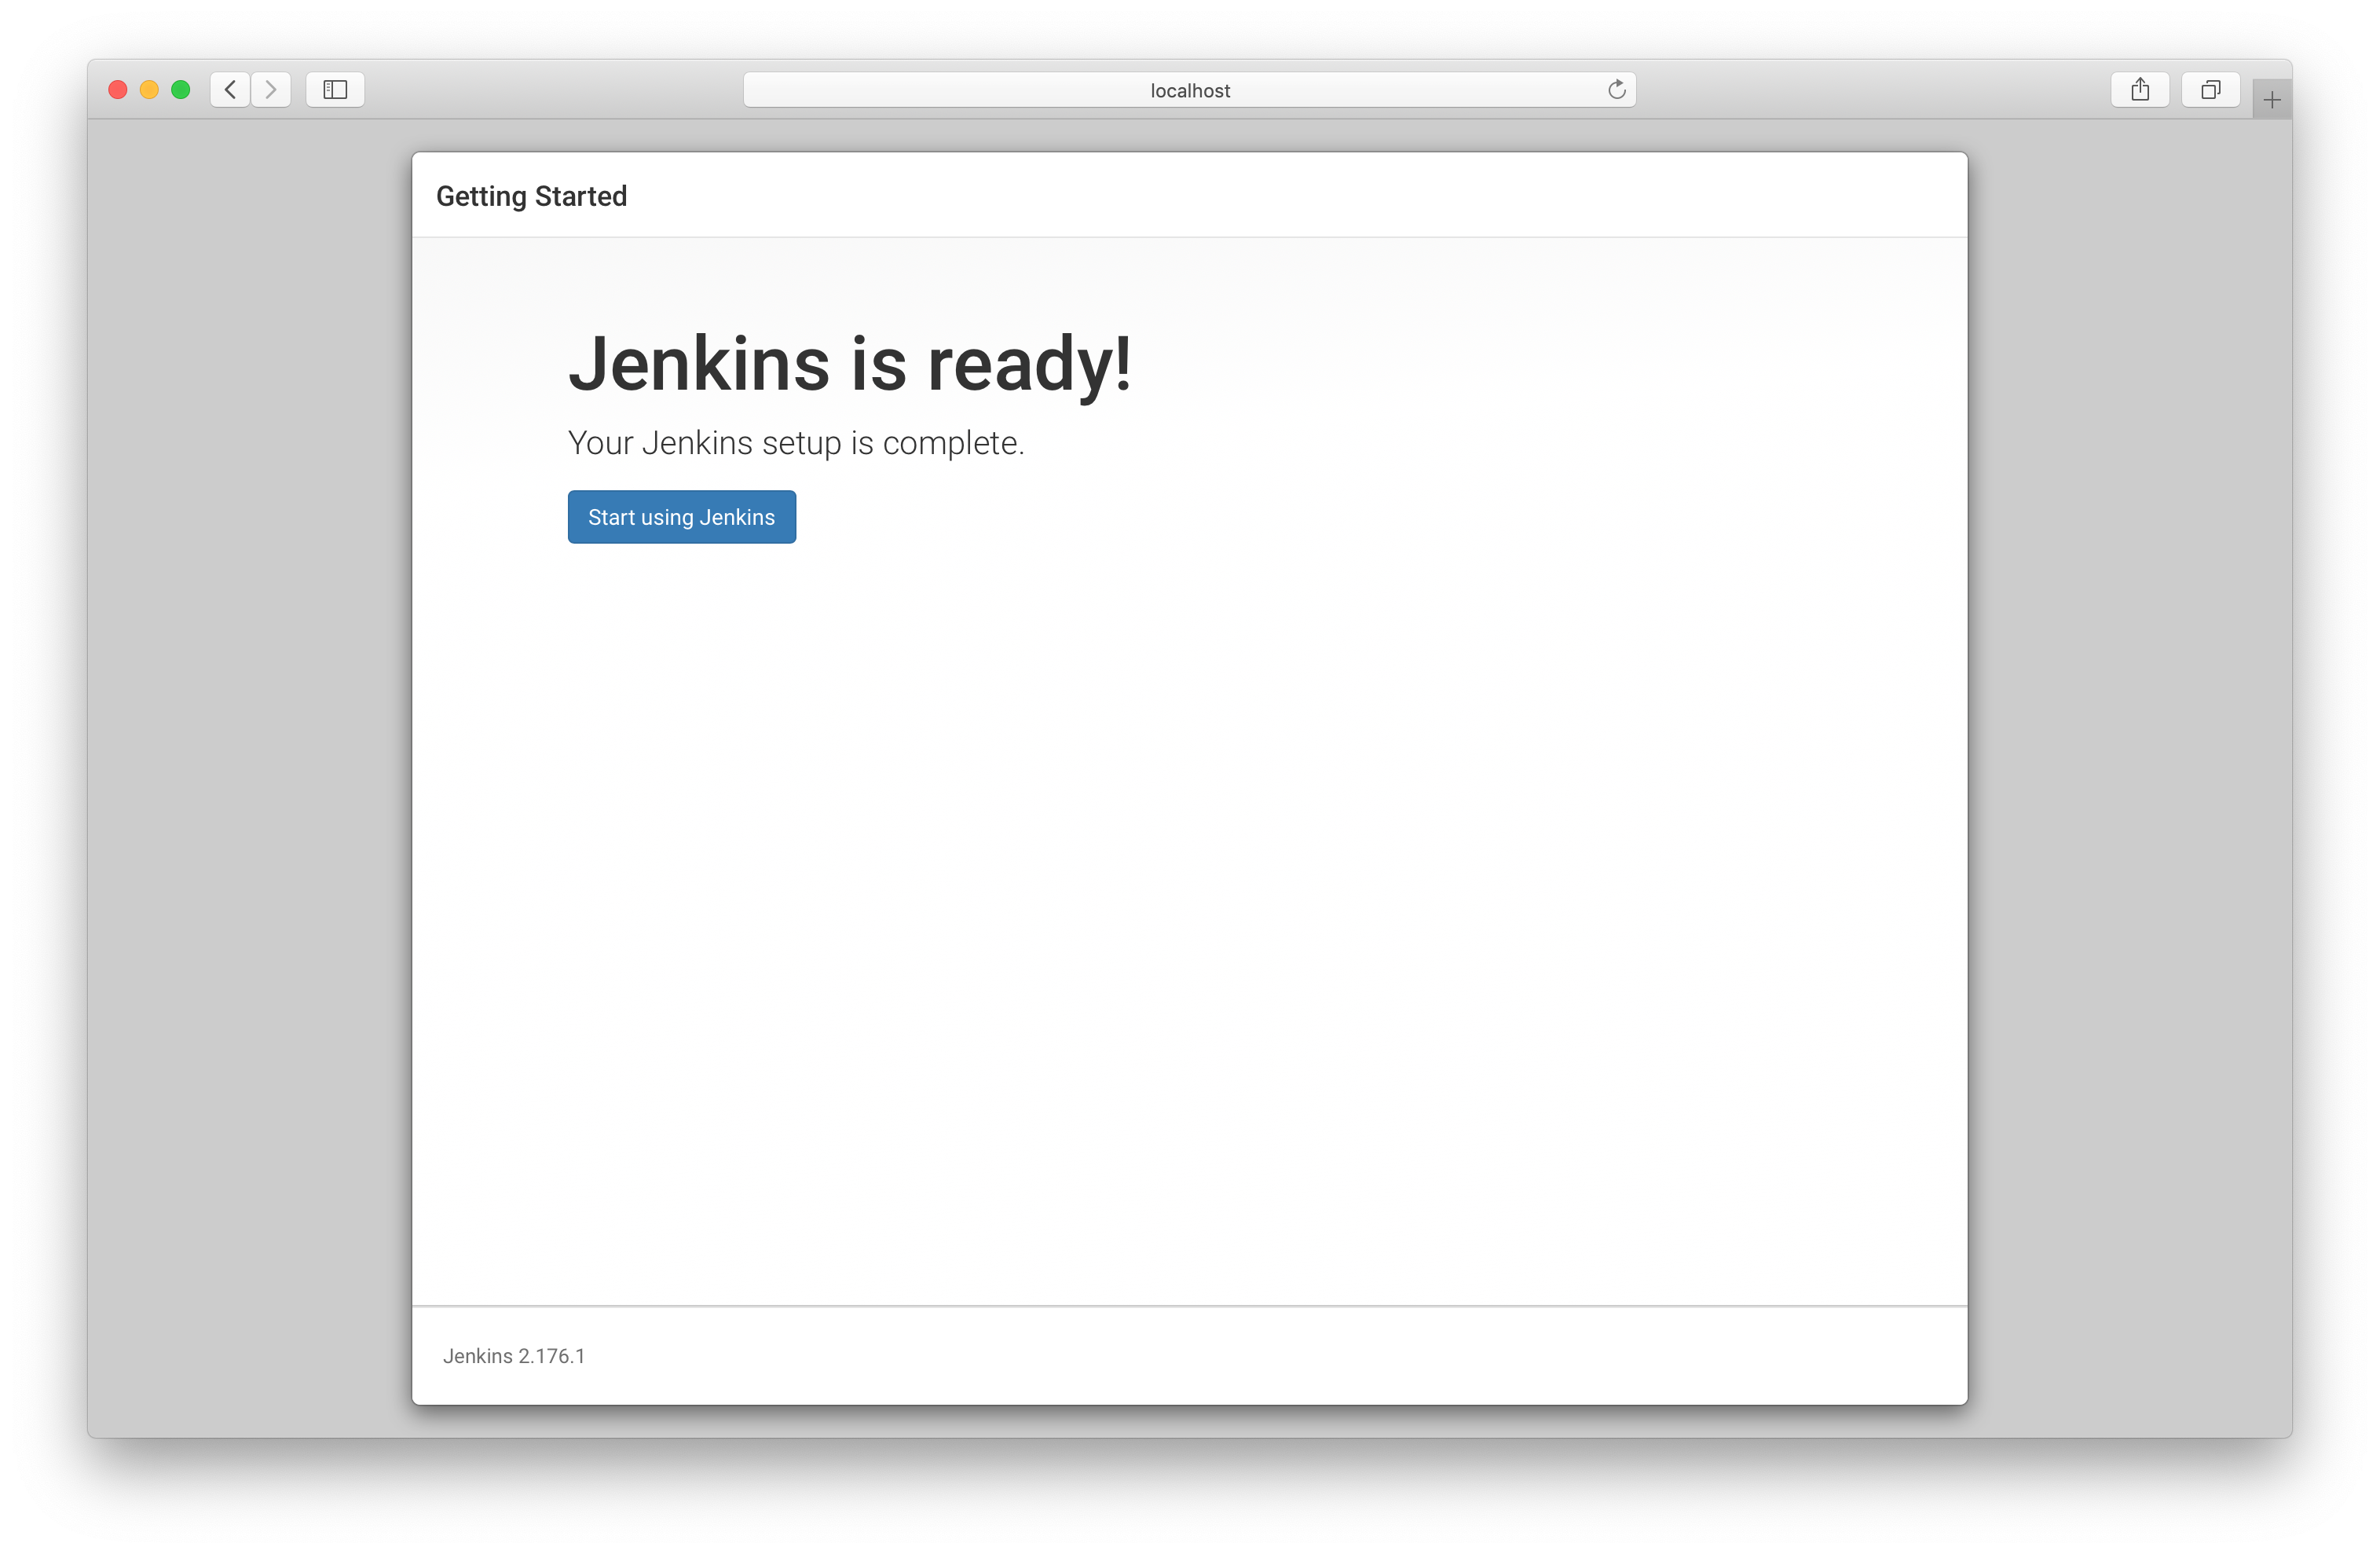
Task: Select the localhost address bar
Action: [1190, 89]
